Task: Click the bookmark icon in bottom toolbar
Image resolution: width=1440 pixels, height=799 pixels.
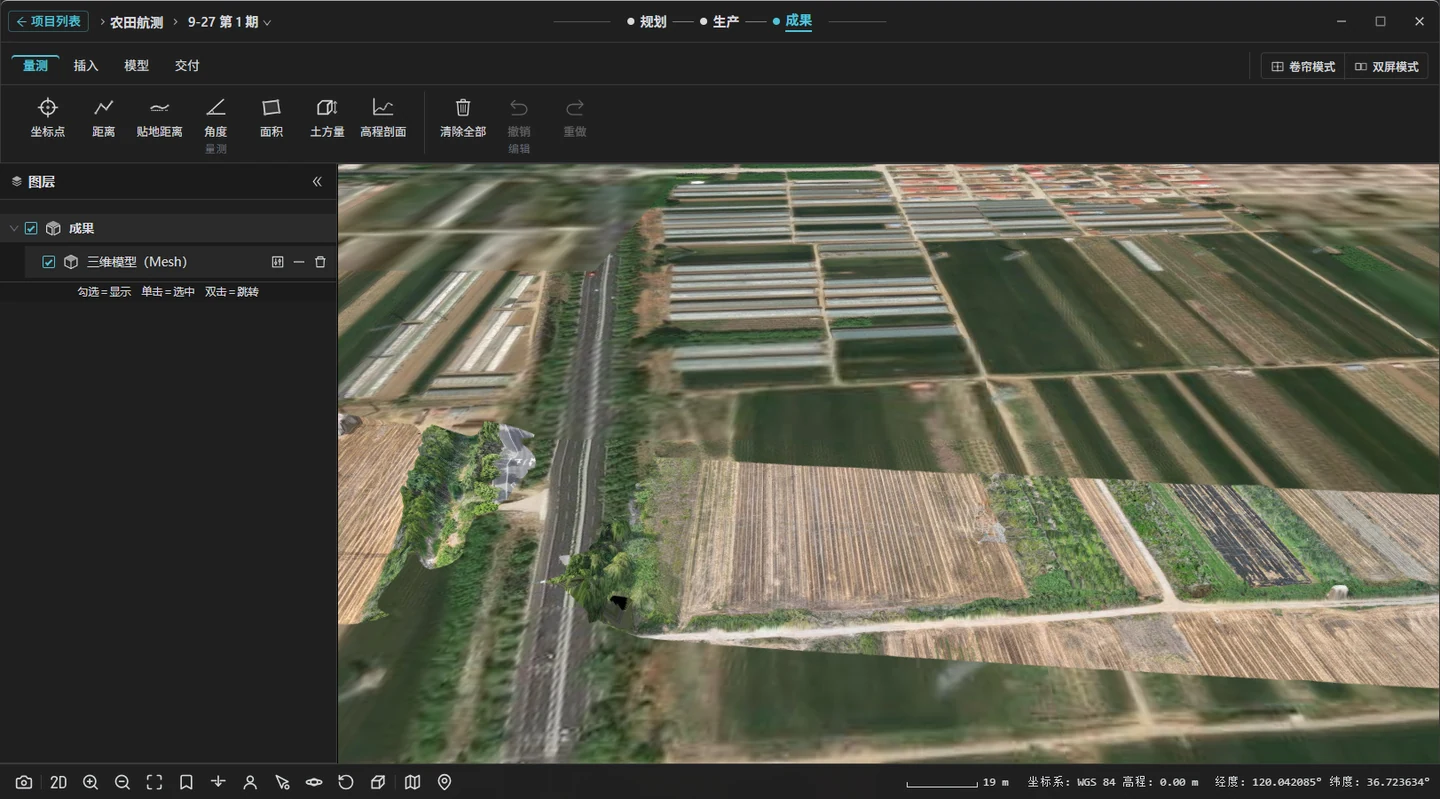Action: 186,782
